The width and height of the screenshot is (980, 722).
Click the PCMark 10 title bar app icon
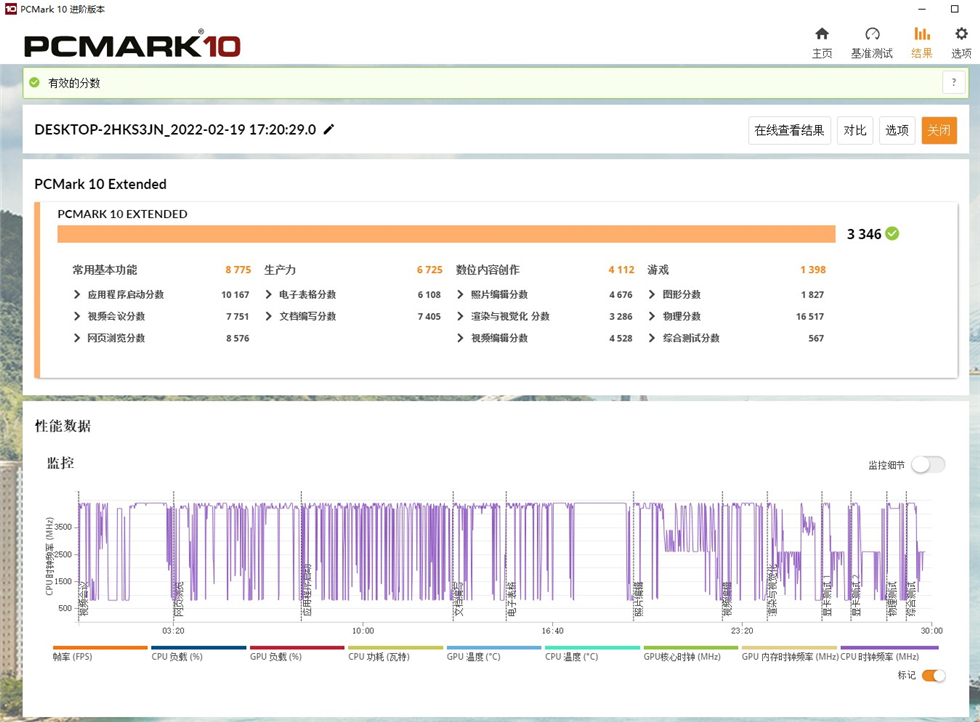tap(11, 9)
